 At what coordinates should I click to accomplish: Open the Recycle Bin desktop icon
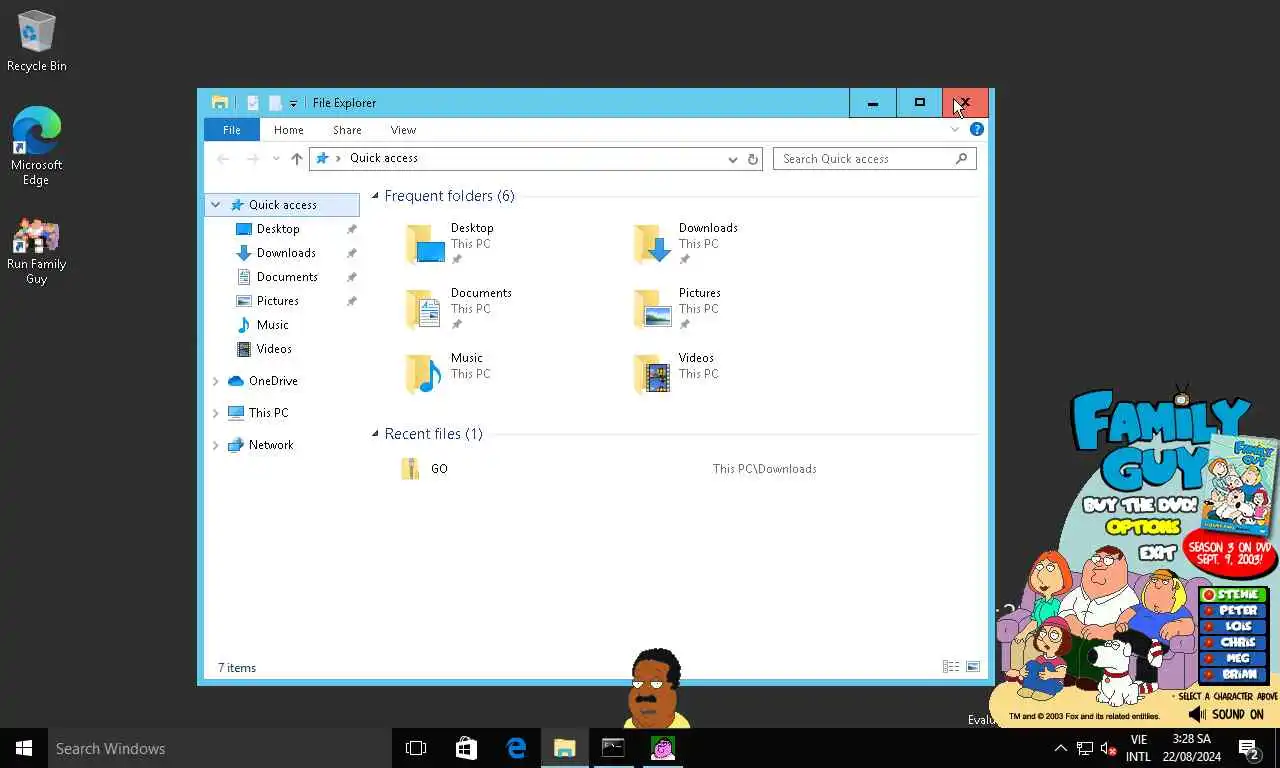point(36,41)
